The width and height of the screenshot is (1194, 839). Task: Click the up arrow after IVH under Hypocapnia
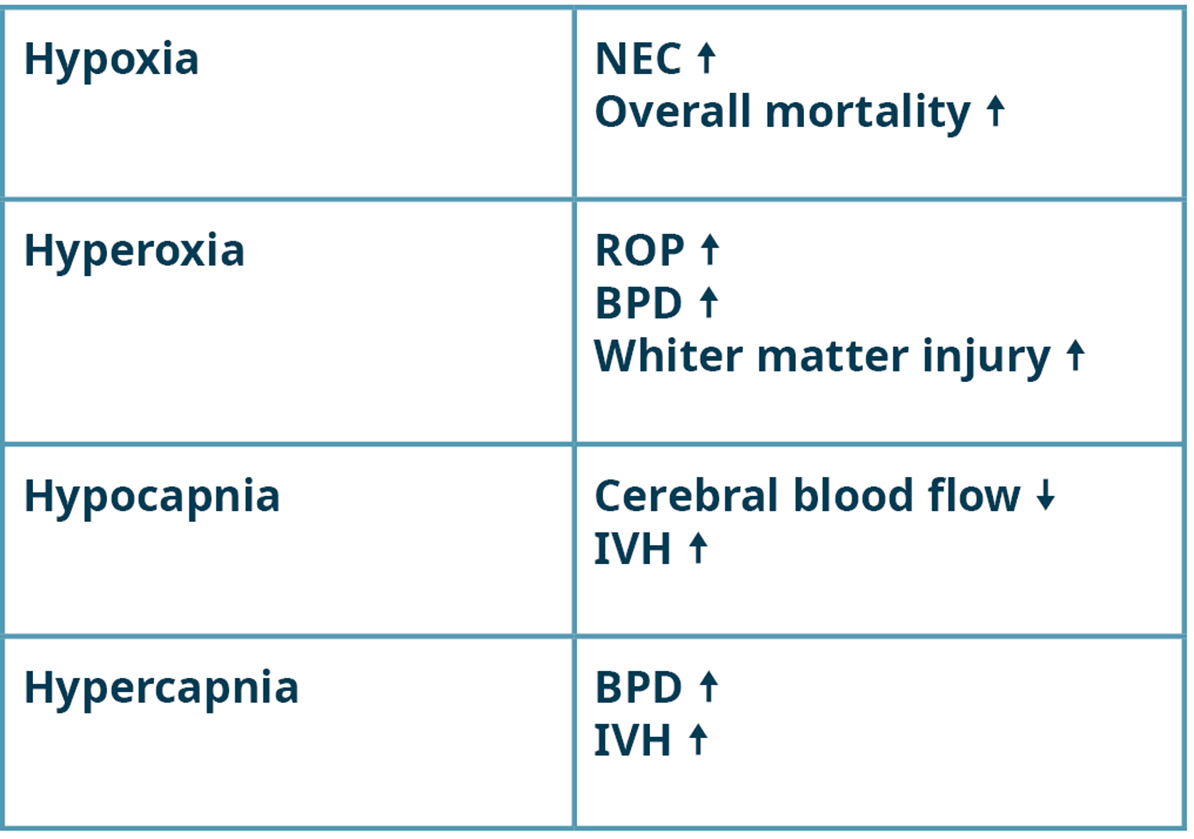click(698, 548)
